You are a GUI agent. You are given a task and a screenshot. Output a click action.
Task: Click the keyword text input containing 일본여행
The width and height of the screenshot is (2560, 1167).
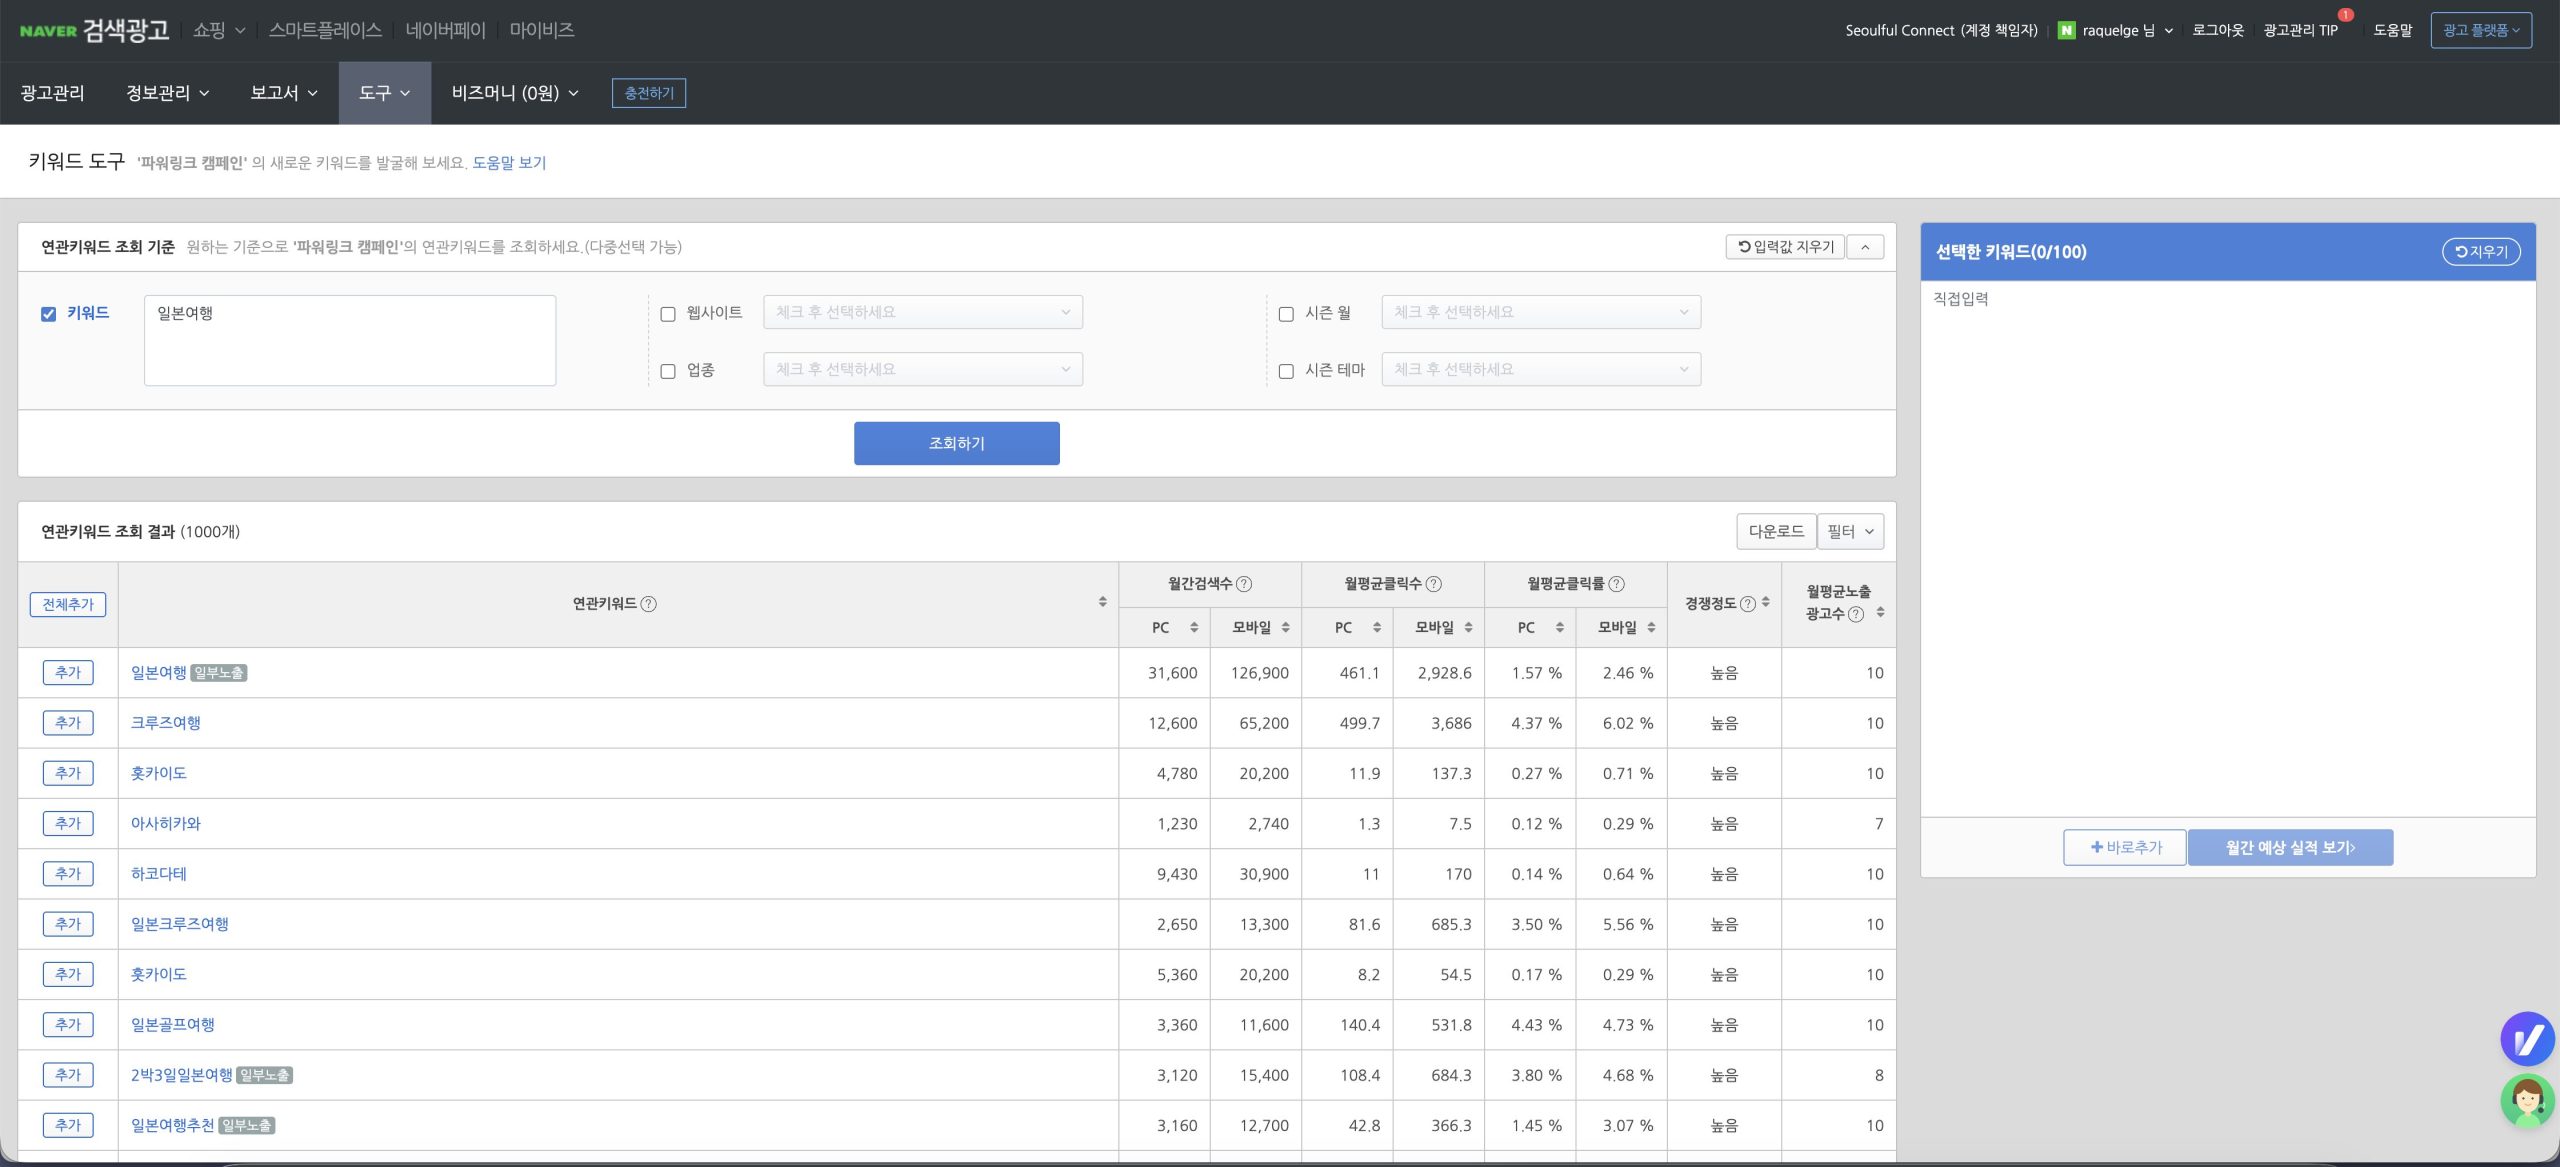(x=350, y=340)
